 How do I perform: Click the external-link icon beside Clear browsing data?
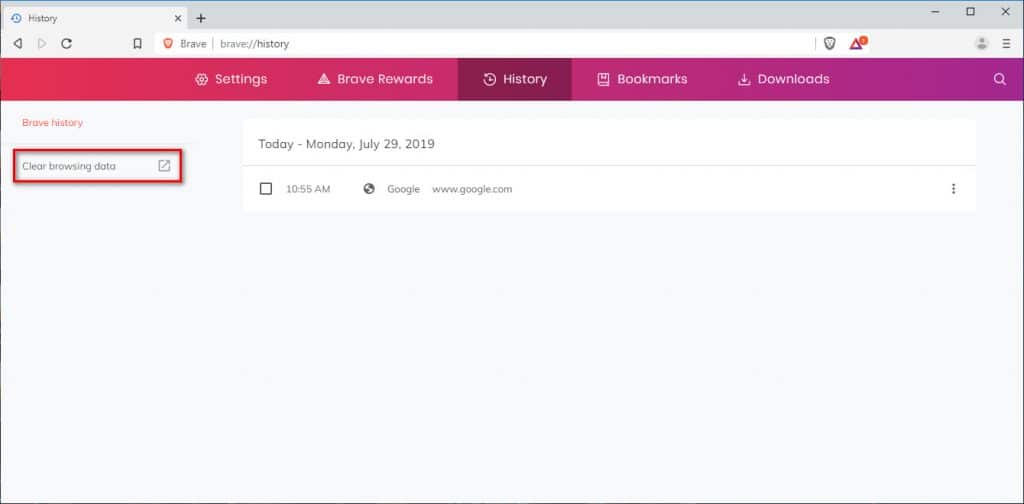coord(164,166)
